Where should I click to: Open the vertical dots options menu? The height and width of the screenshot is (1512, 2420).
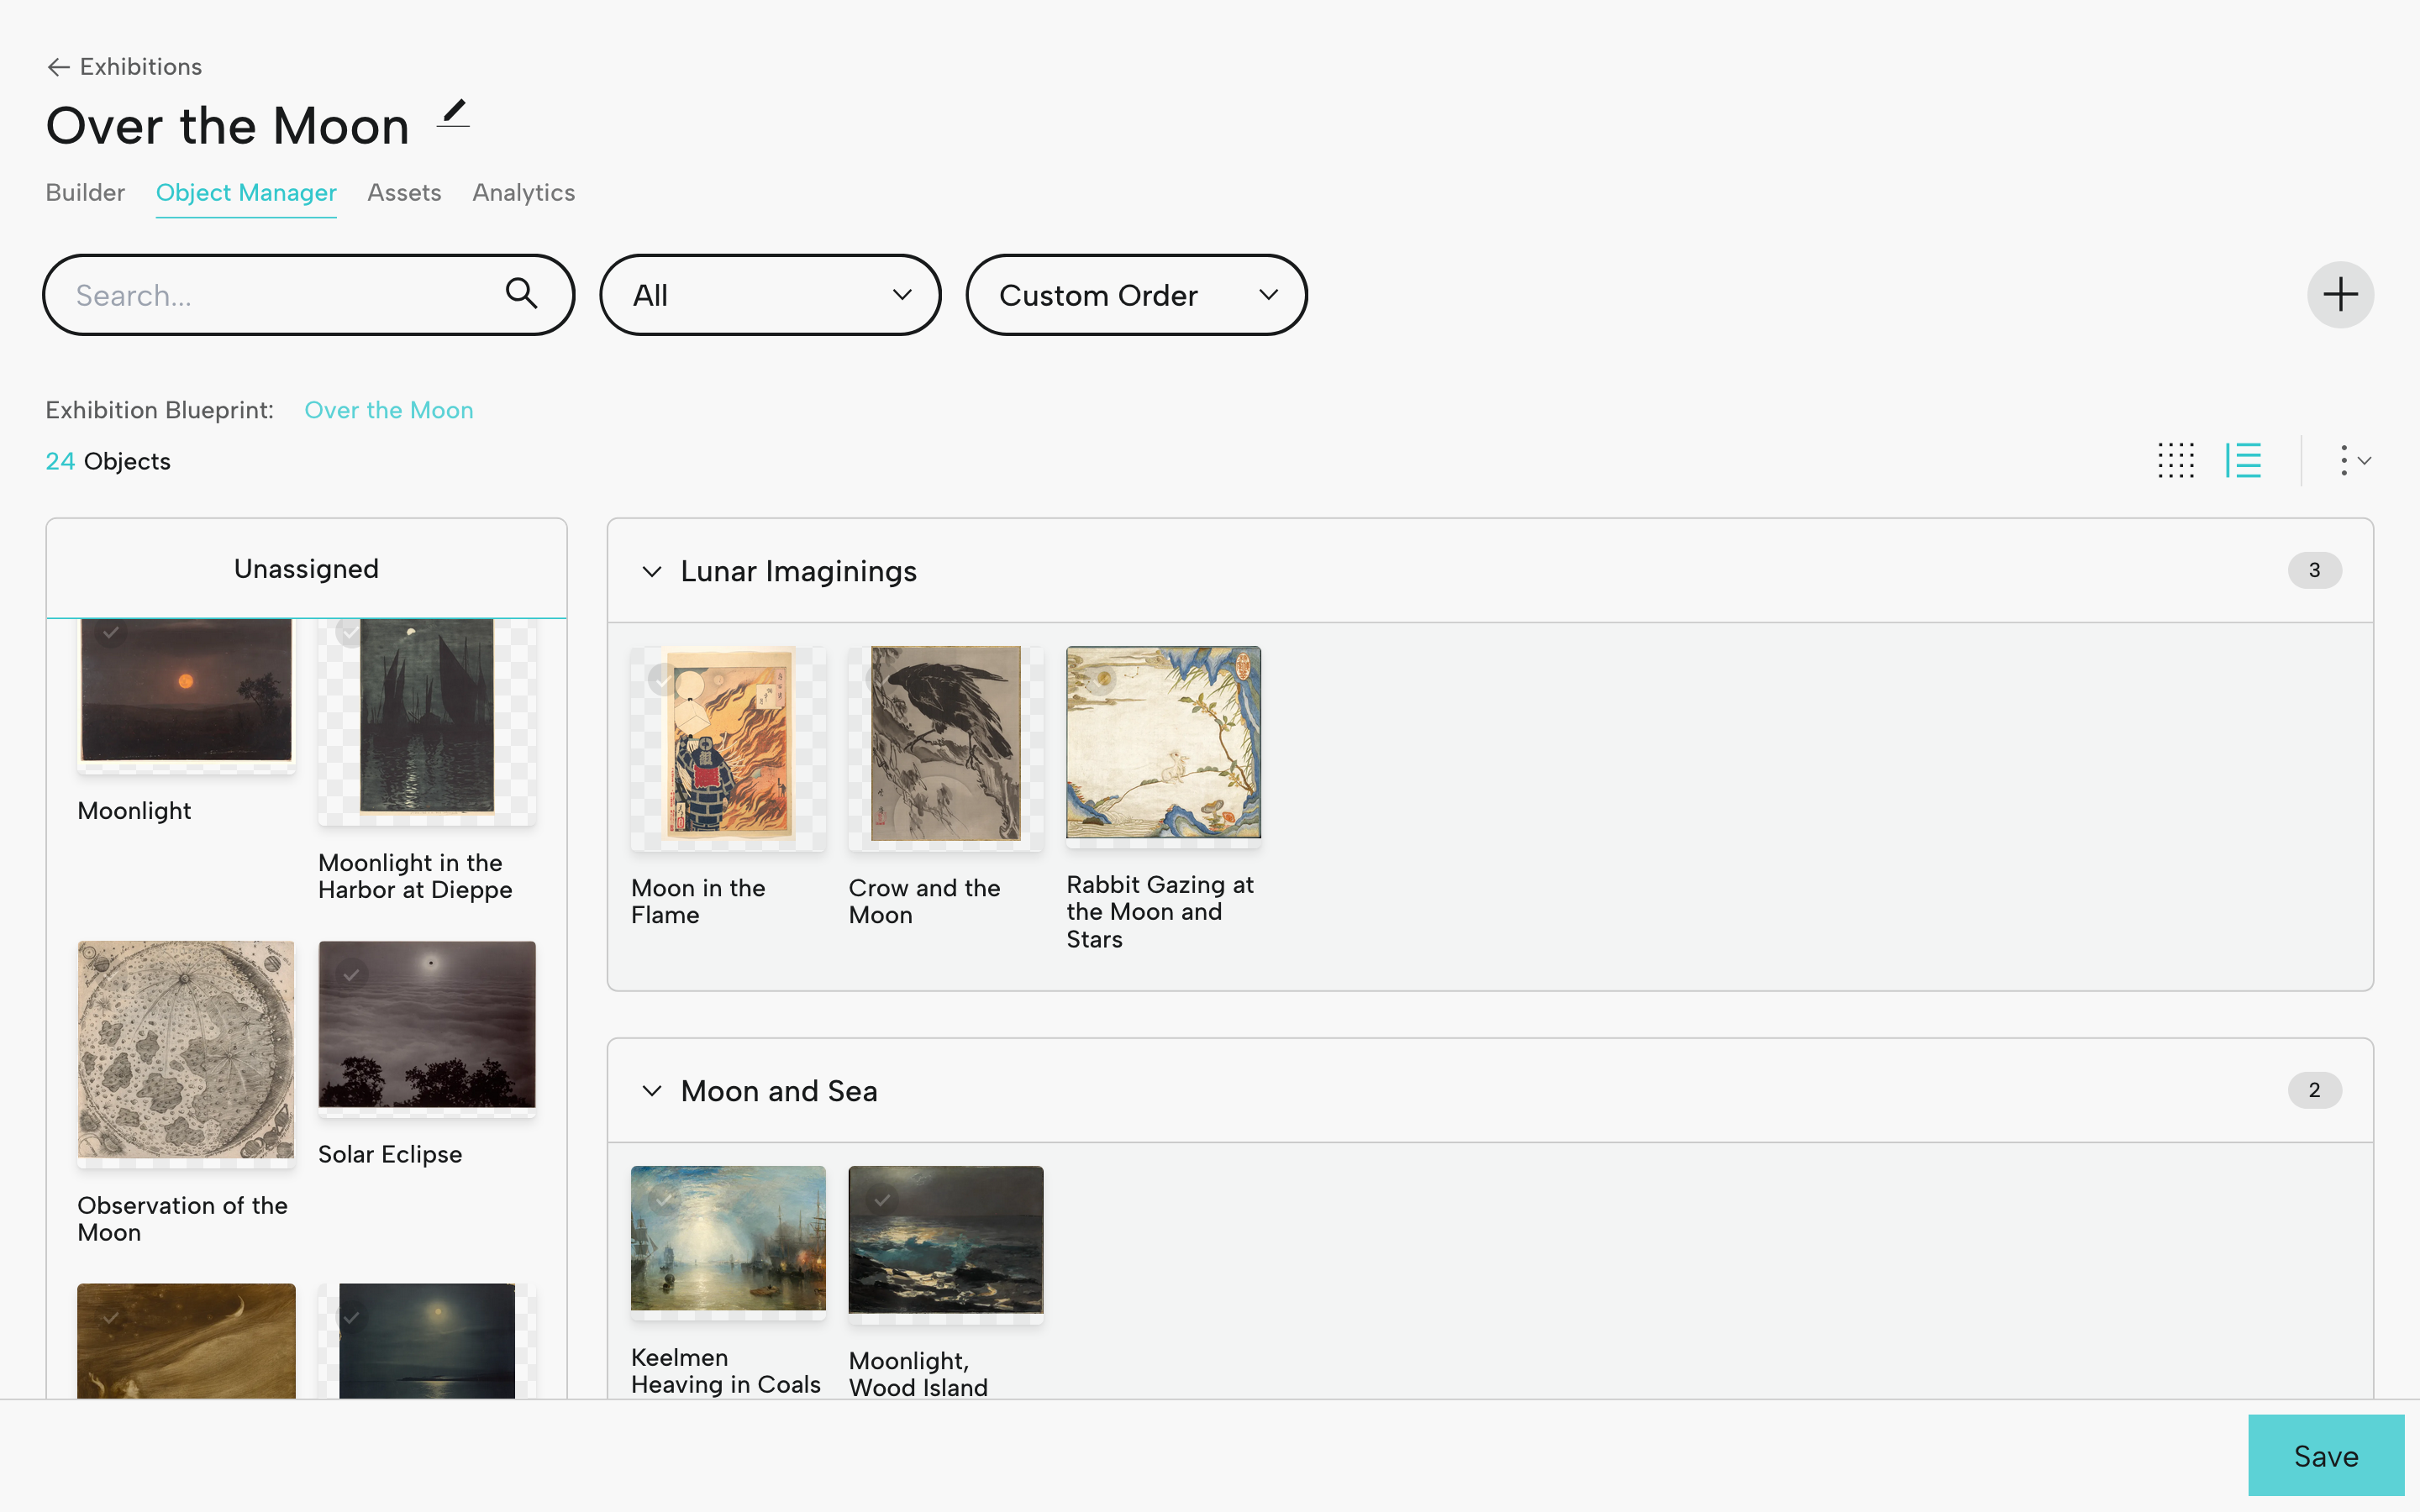[x=2354, y=461]
